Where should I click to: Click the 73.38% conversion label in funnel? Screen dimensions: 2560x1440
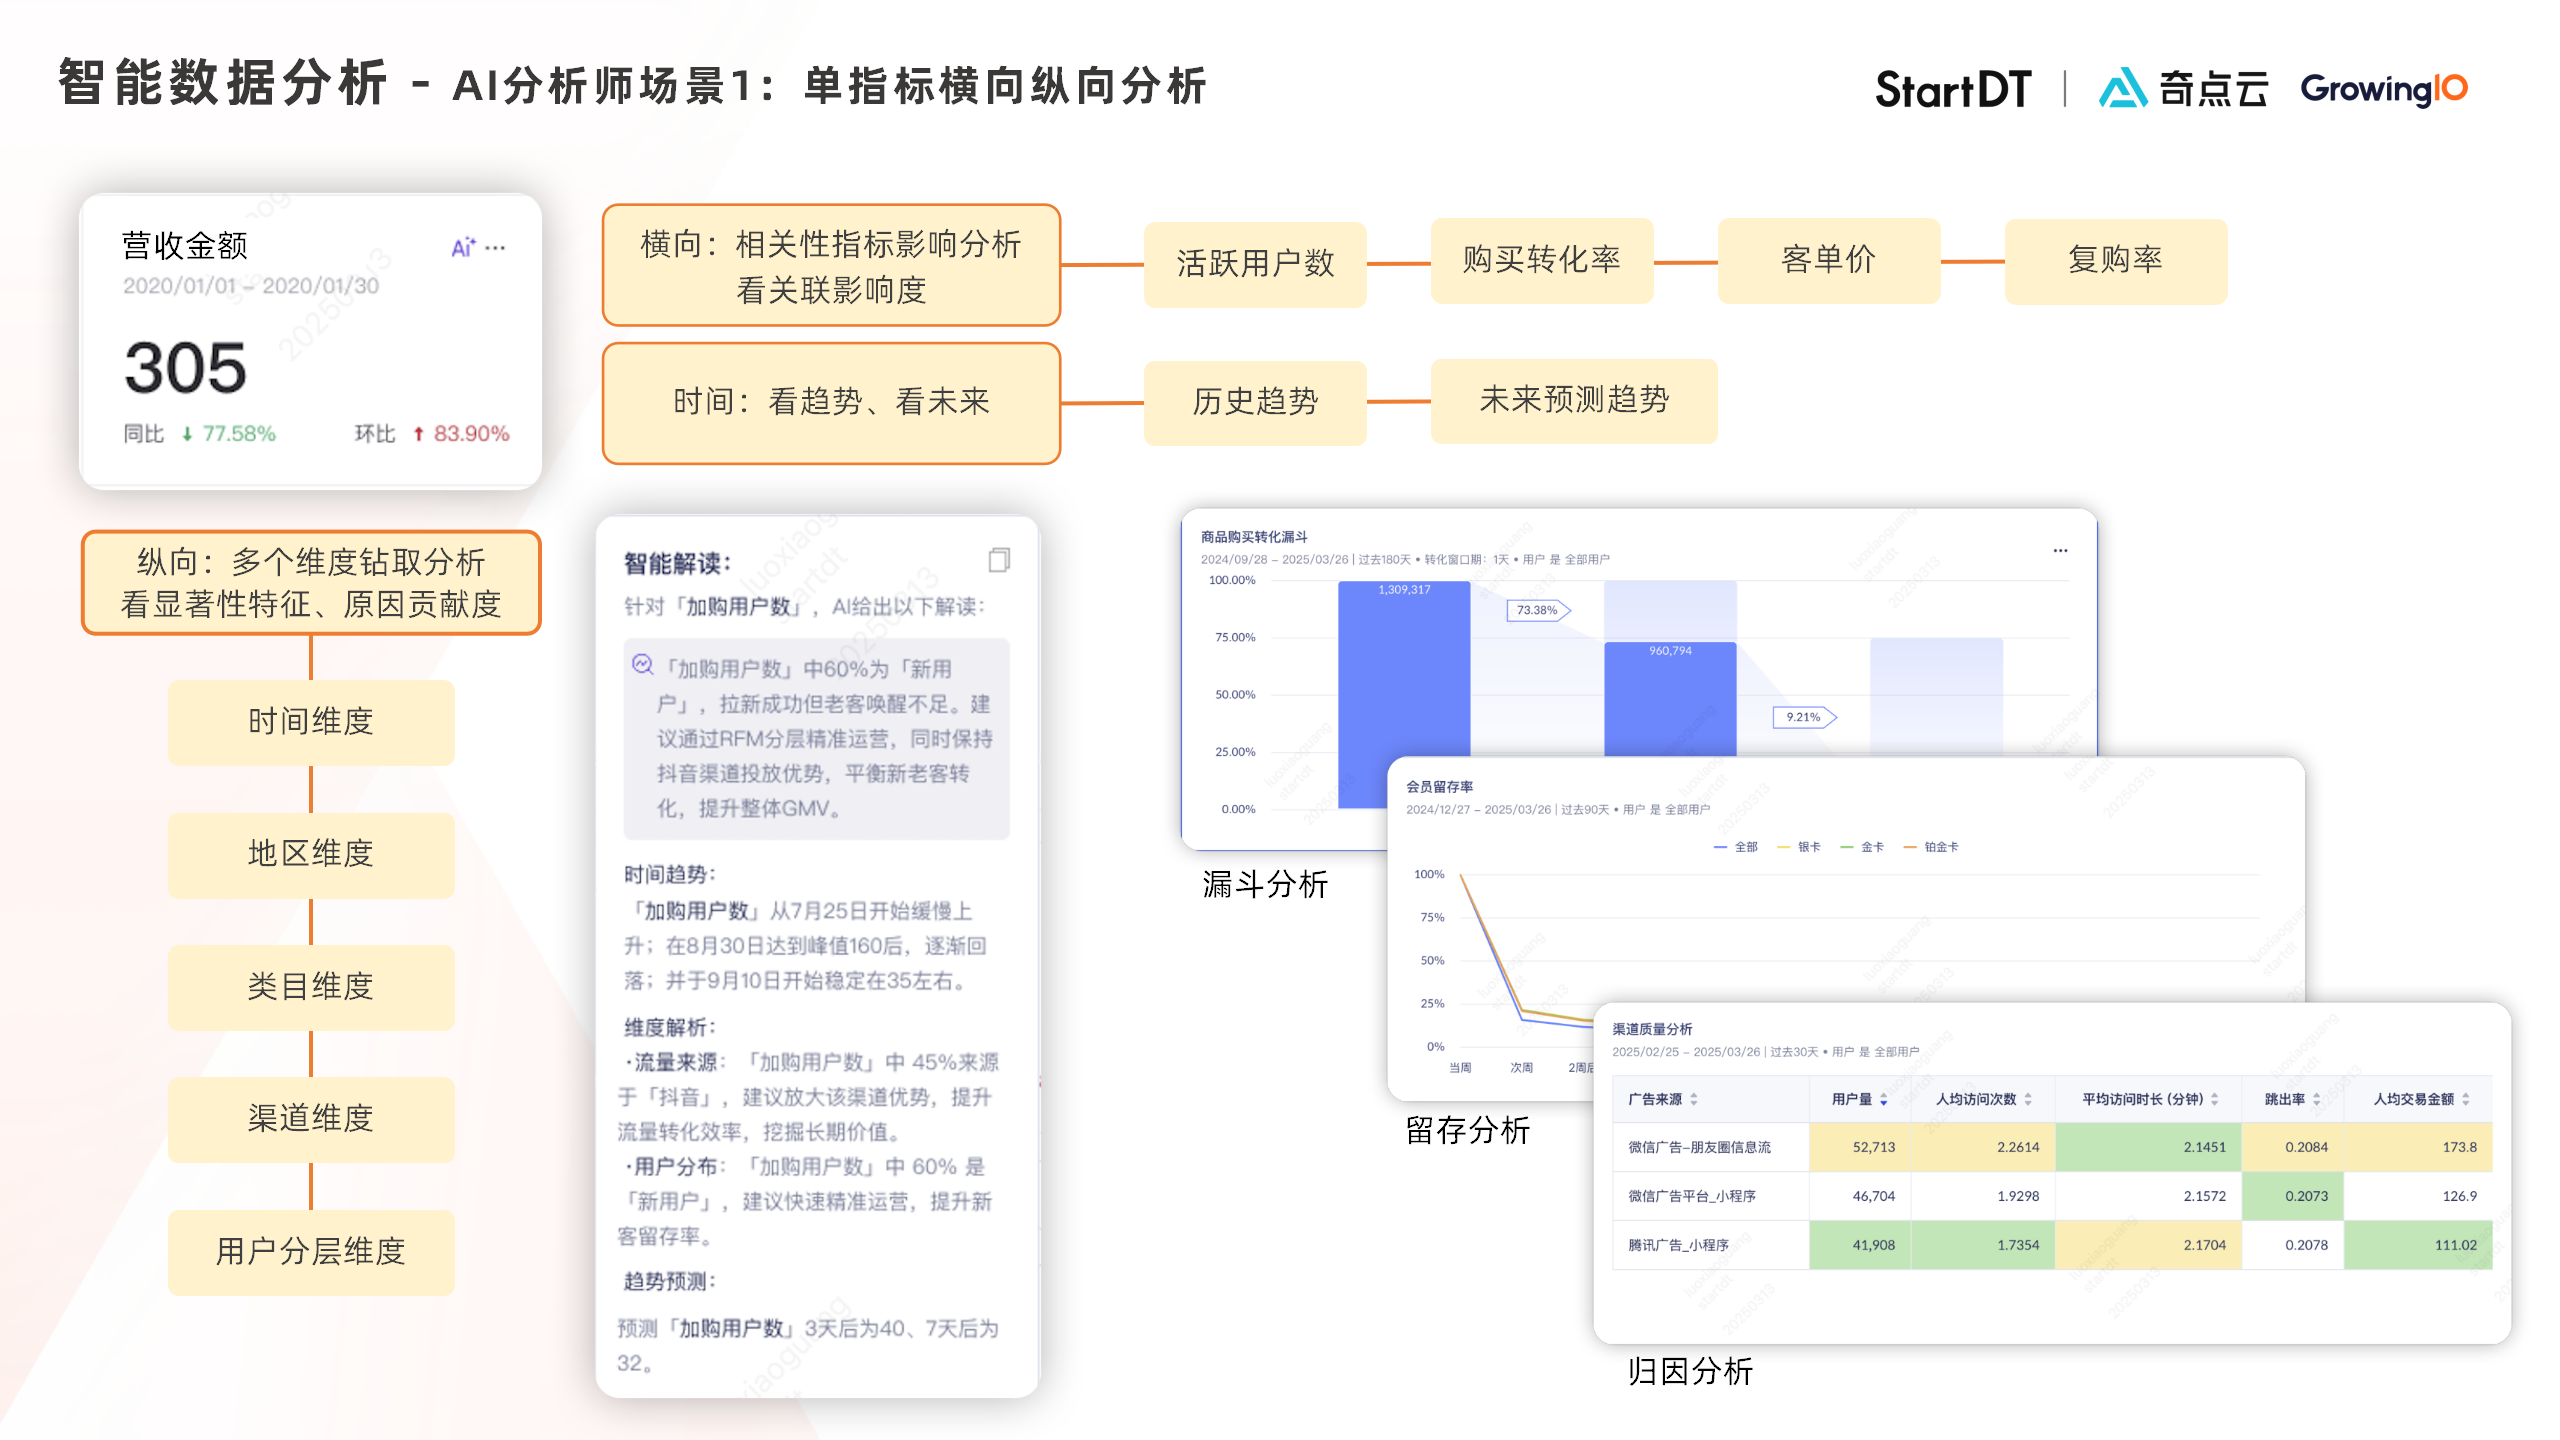click(x=1537, y=610)
